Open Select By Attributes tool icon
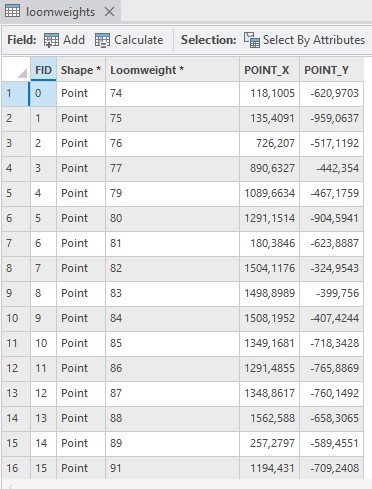Image resolution: width=372 pixels, height=489 pixels. pyautogui.click(x=252, y=40)
